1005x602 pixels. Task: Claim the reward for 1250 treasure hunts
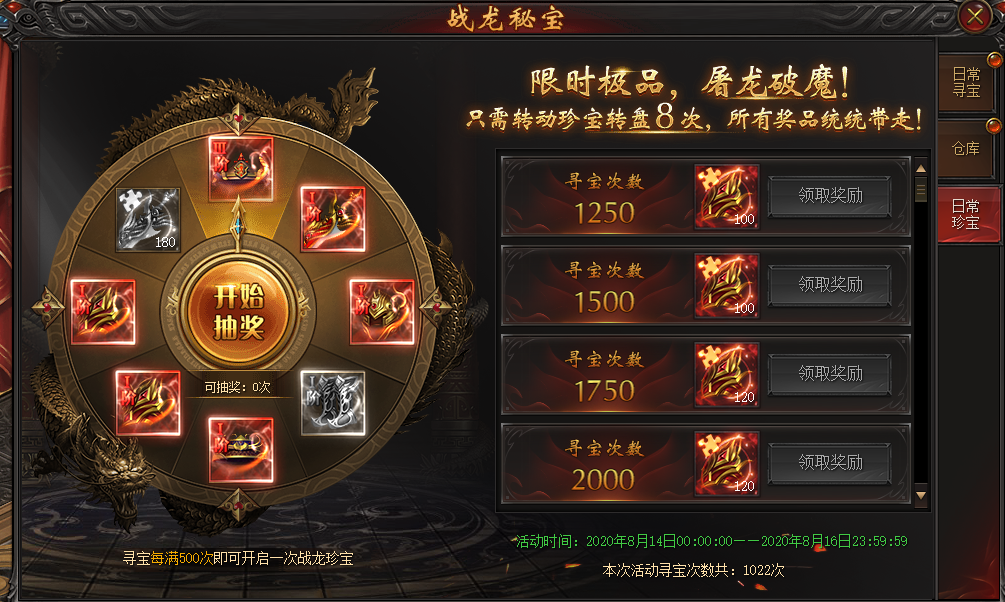830,196
